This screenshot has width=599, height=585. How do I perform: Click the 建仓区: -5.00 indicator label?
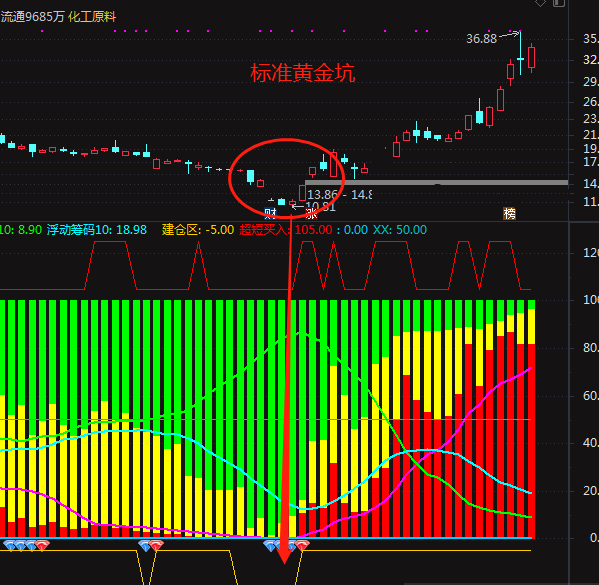click(x=198, y=230)
